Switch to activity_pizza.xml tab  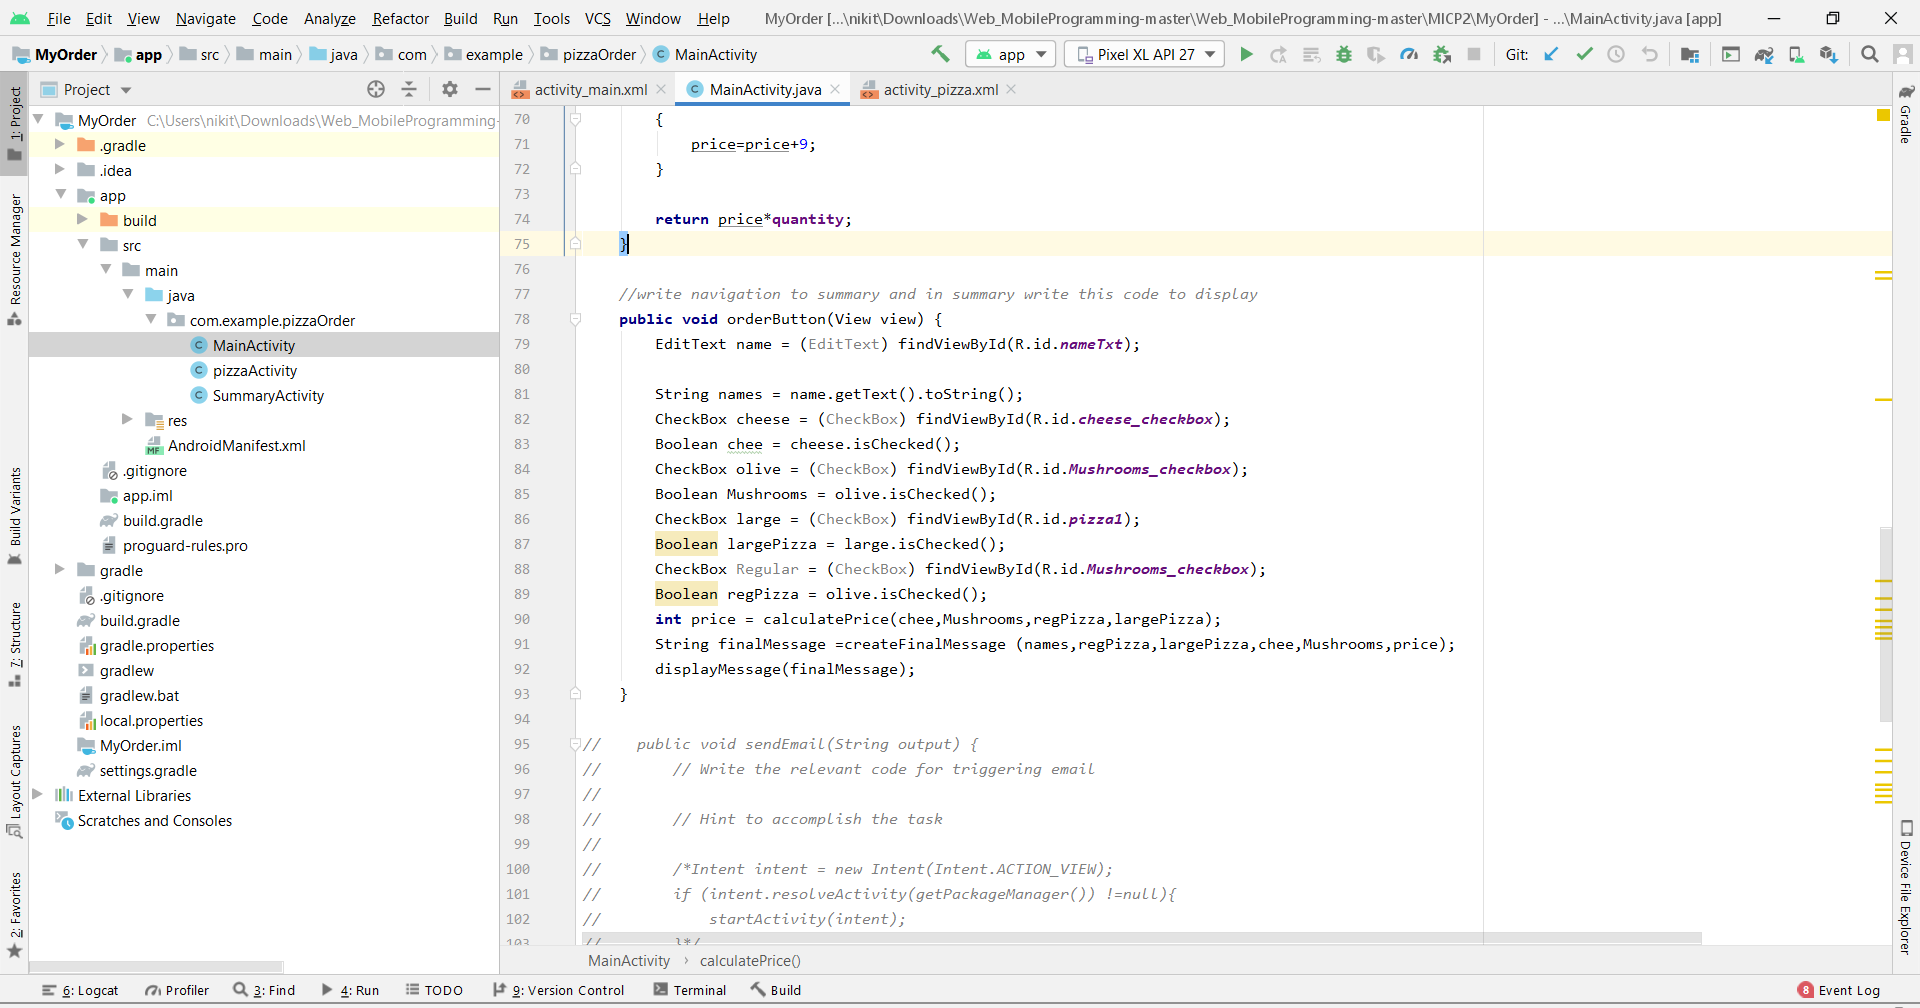pyautogui.click(x=940, y=89)
